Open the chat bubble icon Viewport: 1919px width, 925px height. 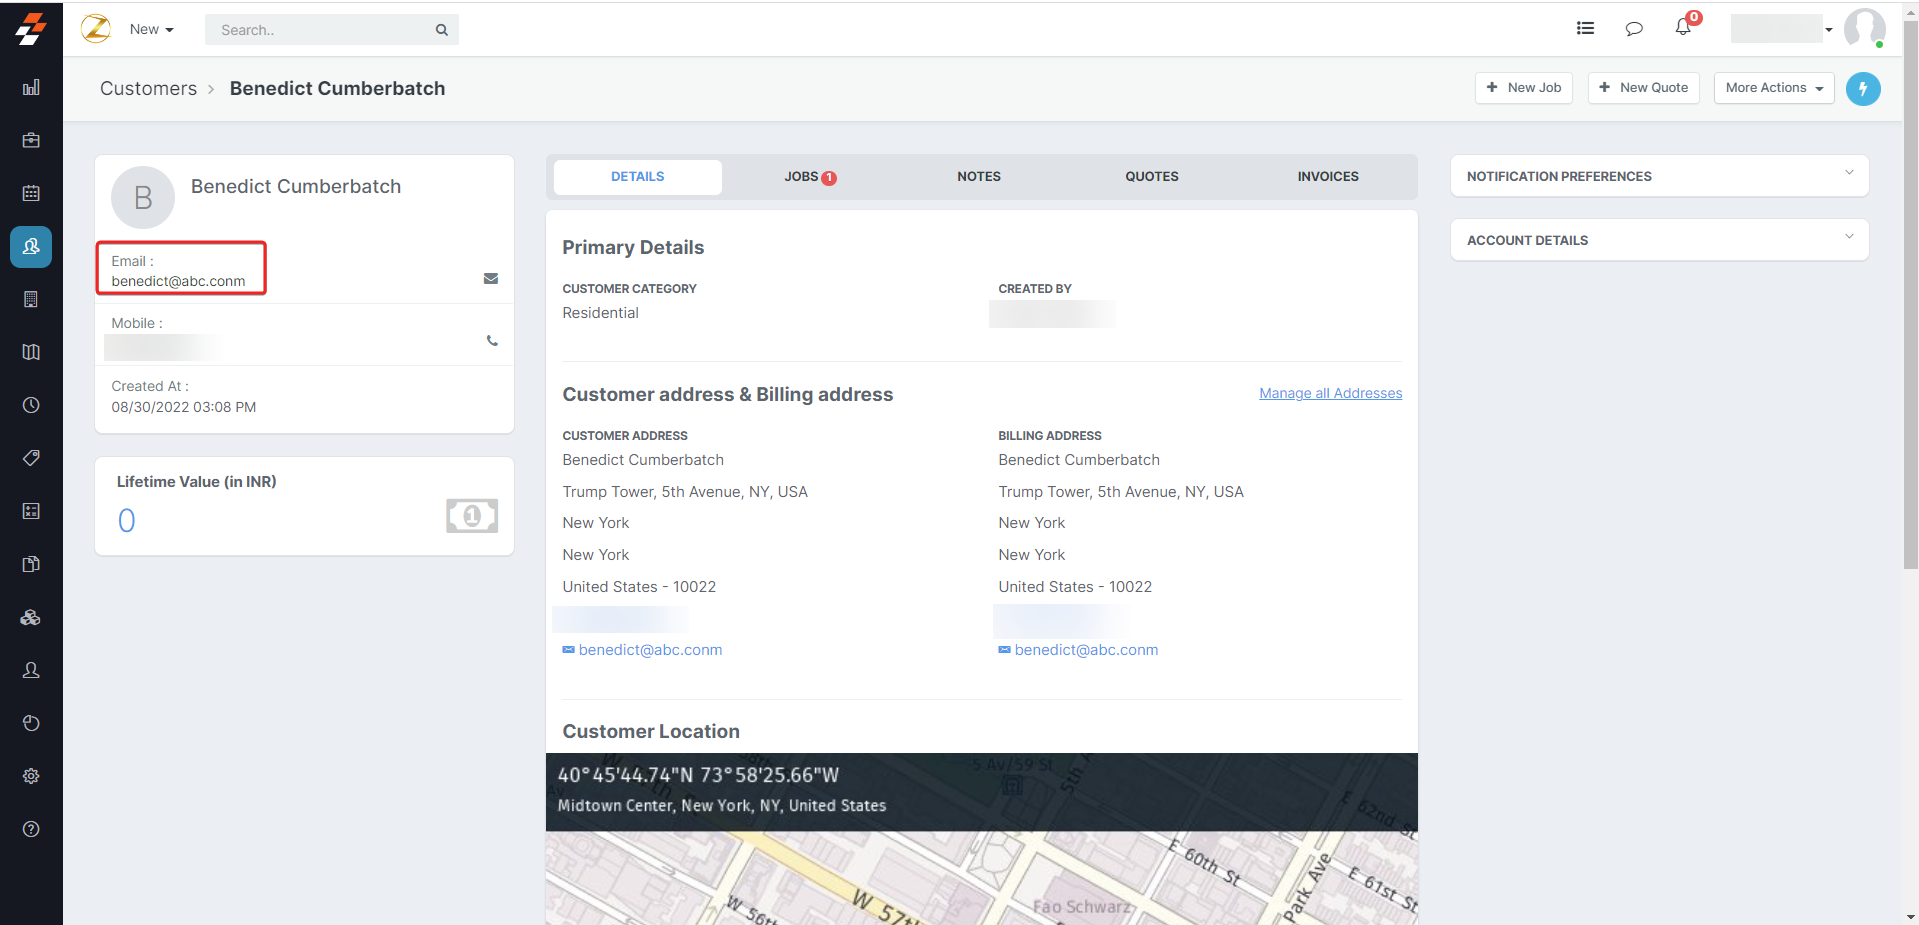[1634, 29]
